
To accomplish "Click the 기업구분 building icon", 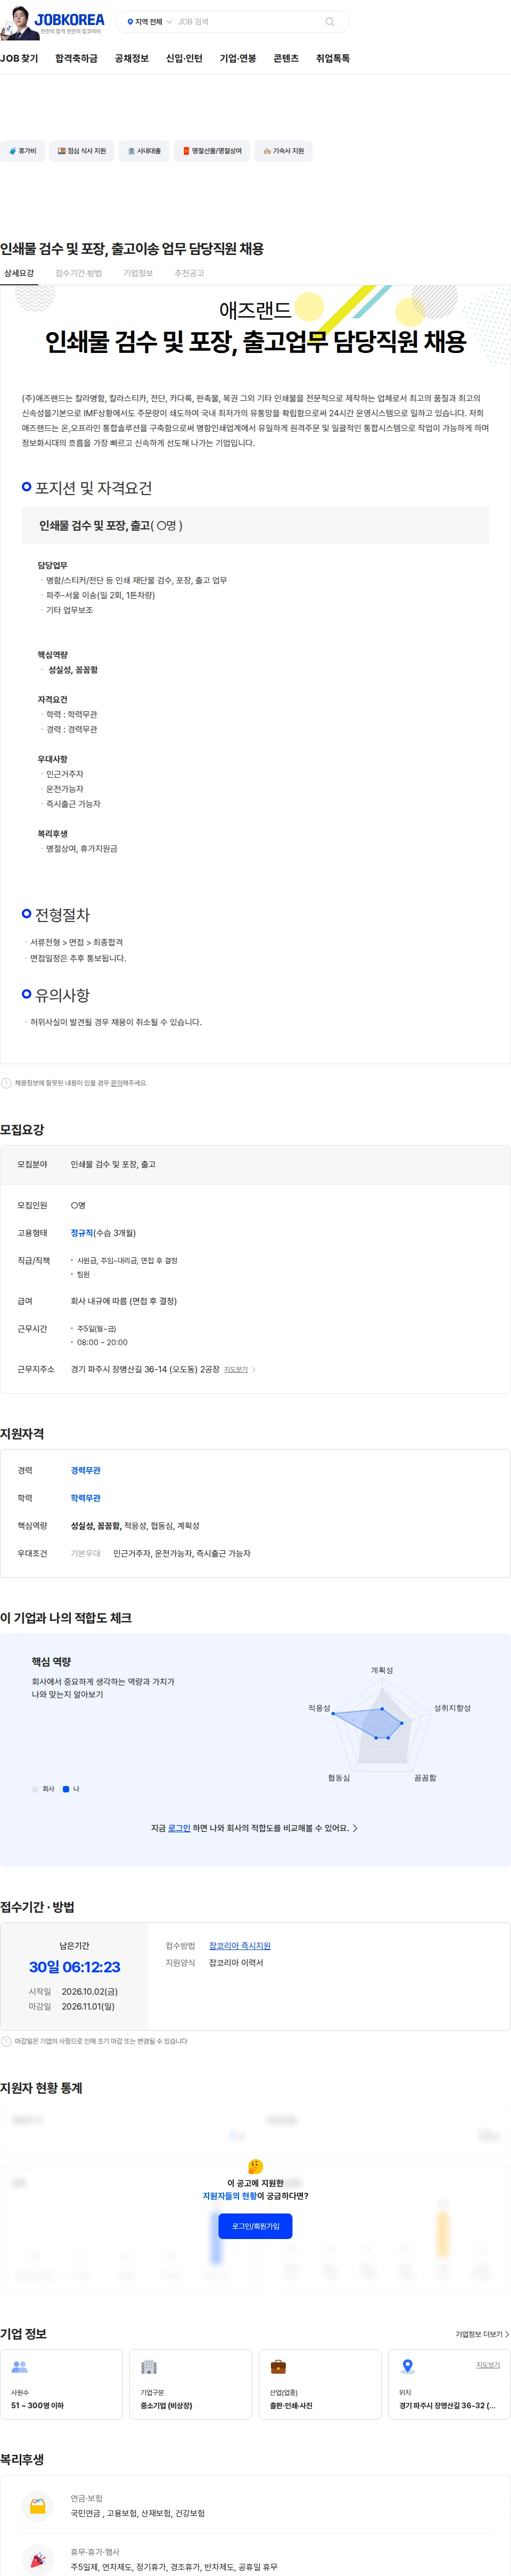I will (149, 2367).
